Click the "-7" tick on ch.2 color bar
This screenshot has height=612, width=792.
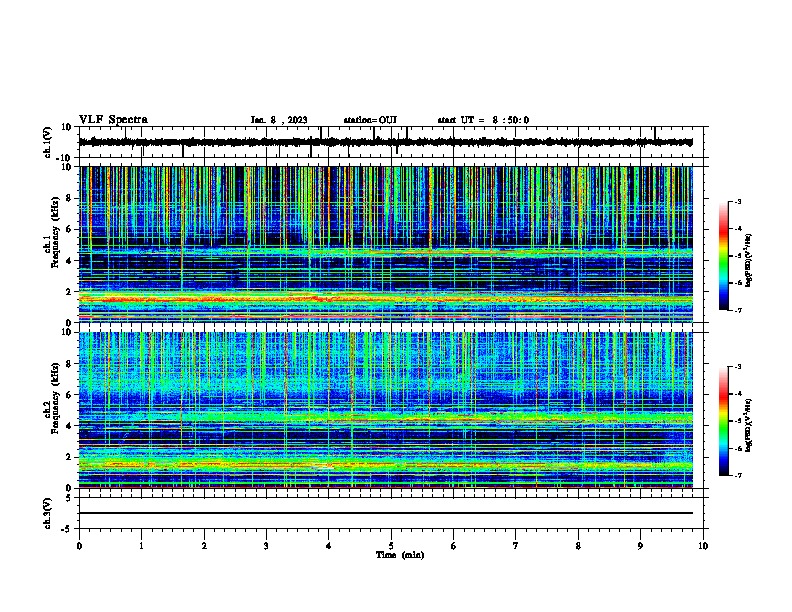(738, 475)
